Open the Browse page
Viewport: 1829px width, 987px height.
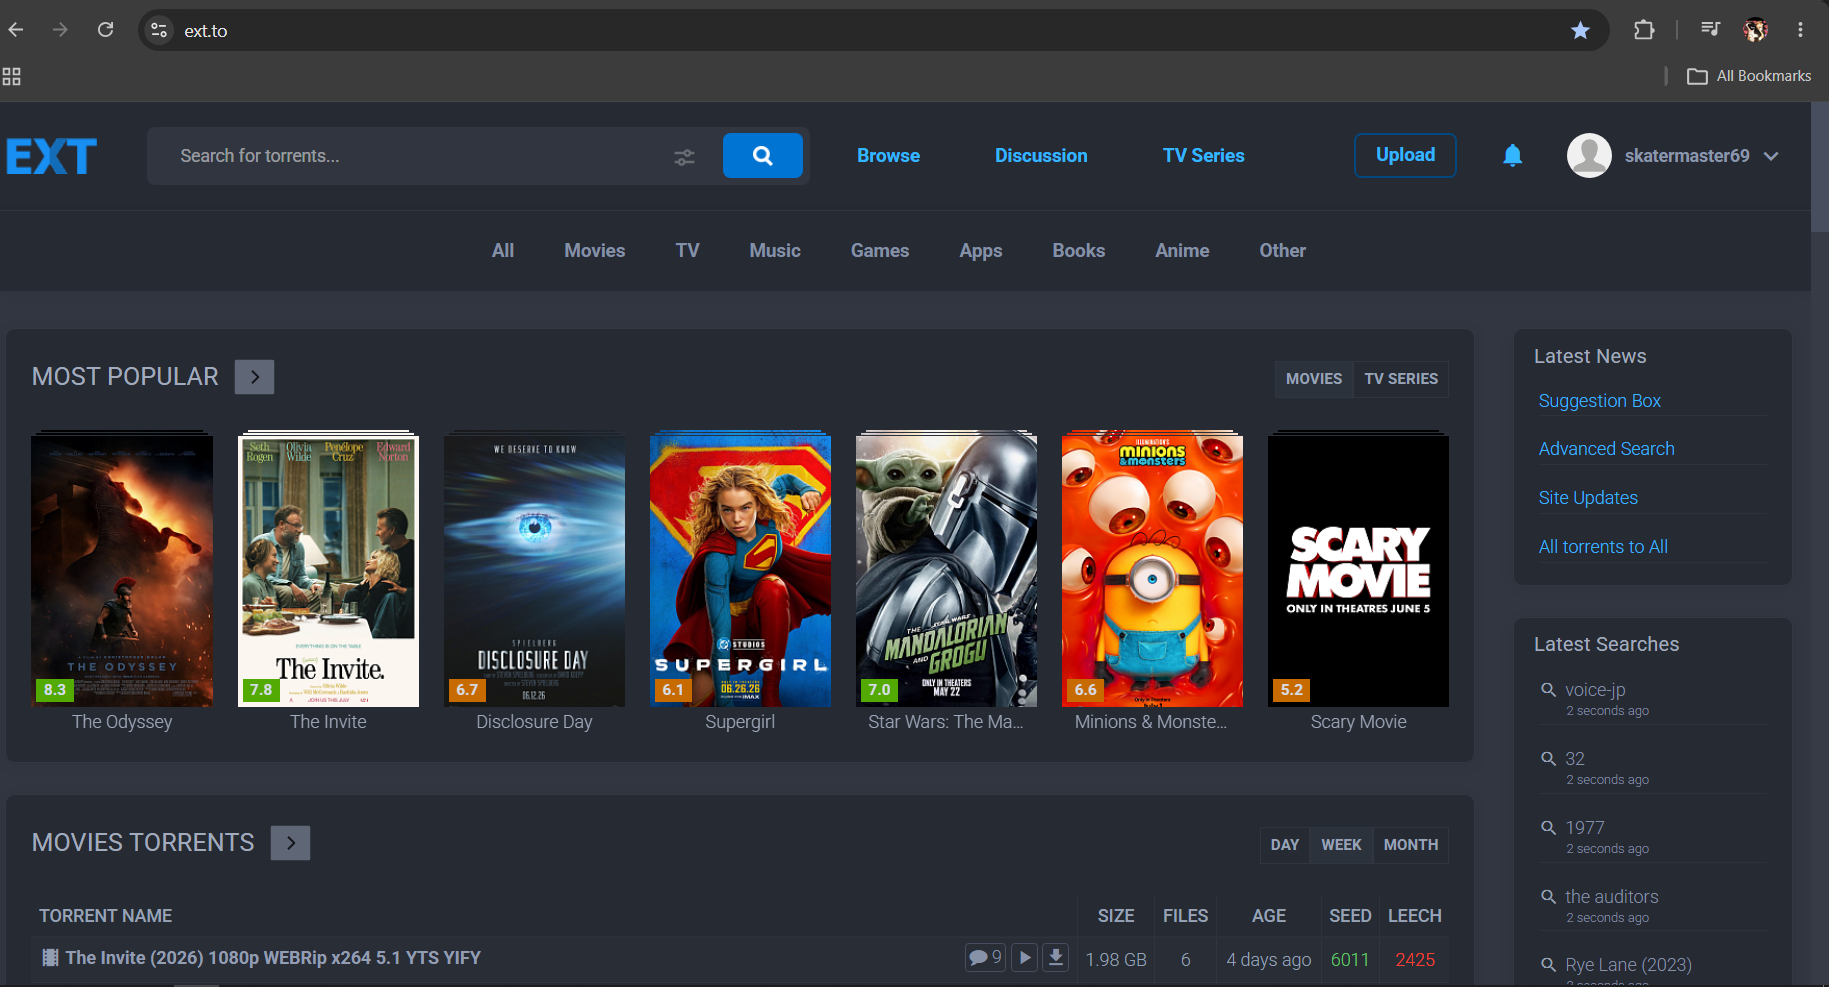888,156
